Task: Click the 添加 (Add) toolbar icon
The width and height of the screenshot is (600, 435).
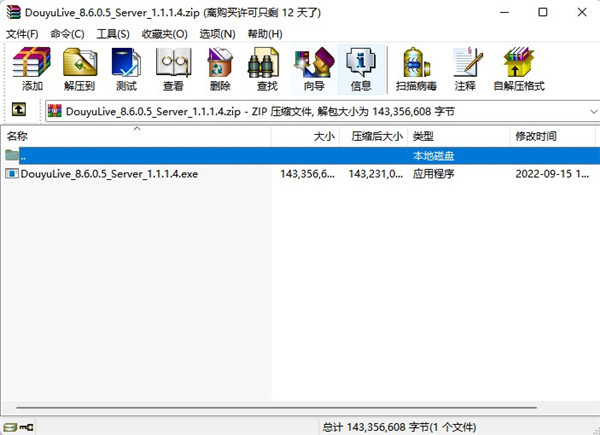Action: [33, 68]
